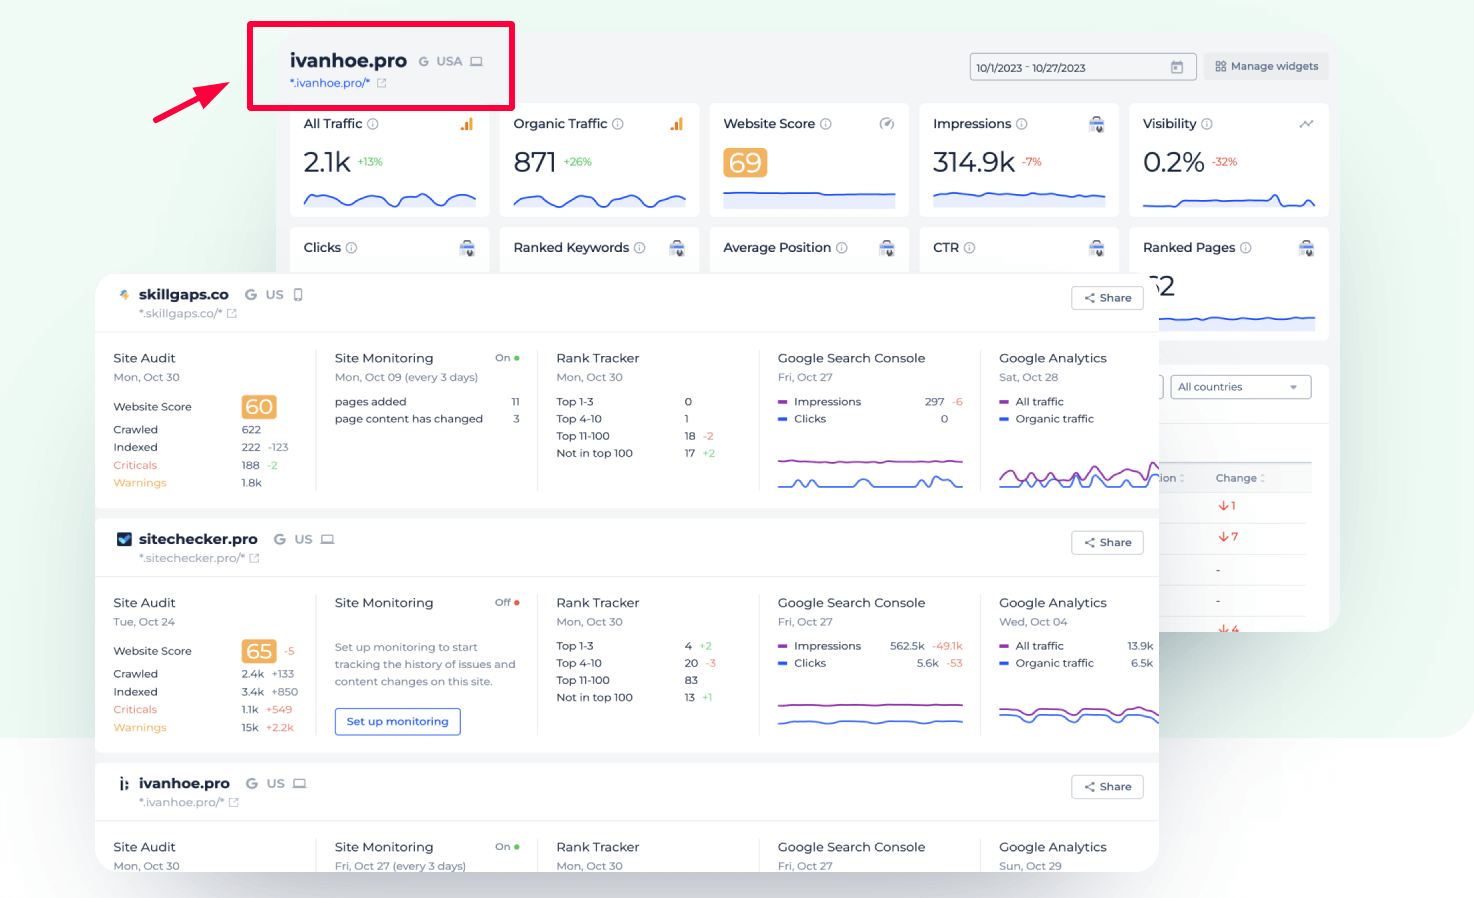Click the info icon beside Visibility
This screenshot has width=1474, height=898.
(x=1207, y=124)
